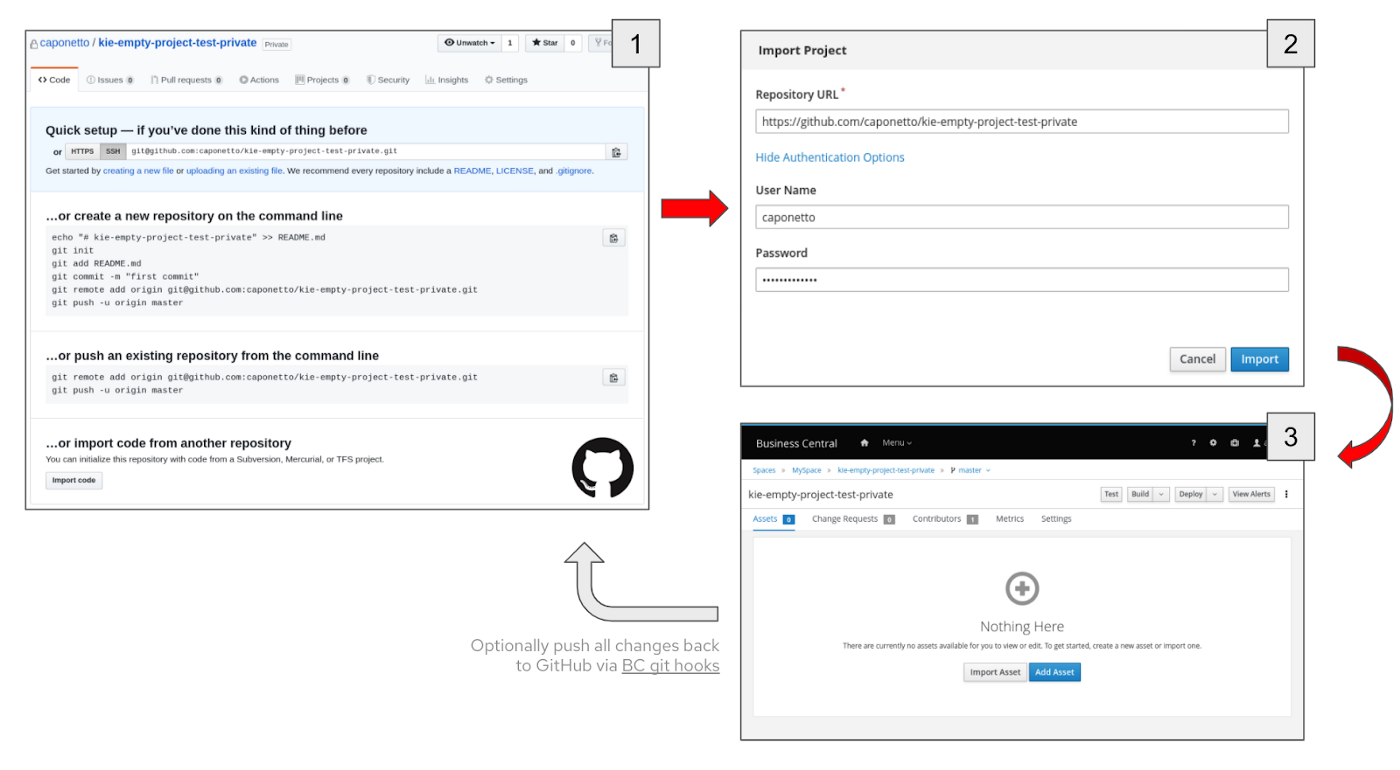Click the Password input field

pyautogui.click(x=1021, y=279)
